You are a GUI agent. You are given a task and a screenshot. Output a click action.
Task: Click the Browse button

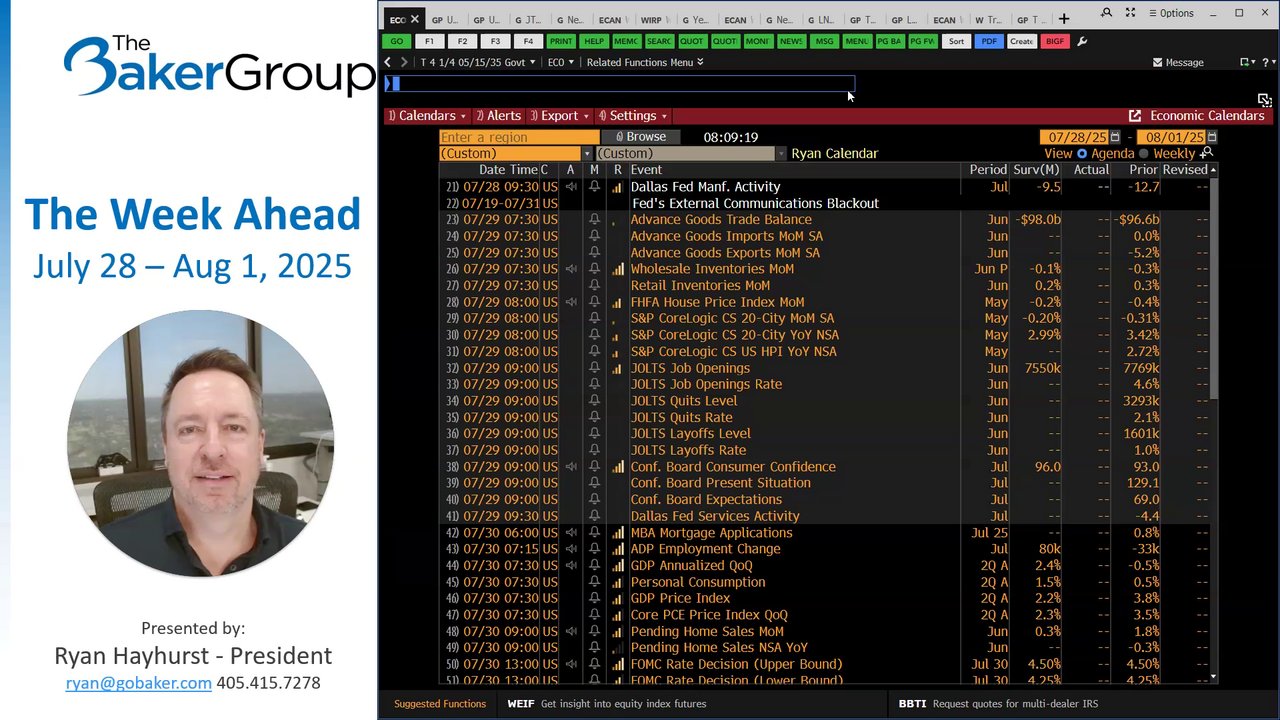640,137
